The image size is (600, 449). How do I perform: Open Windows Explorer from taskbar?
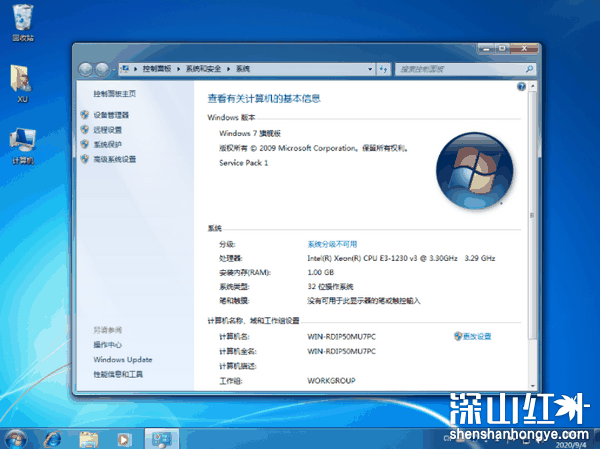[x=88, y=439]
